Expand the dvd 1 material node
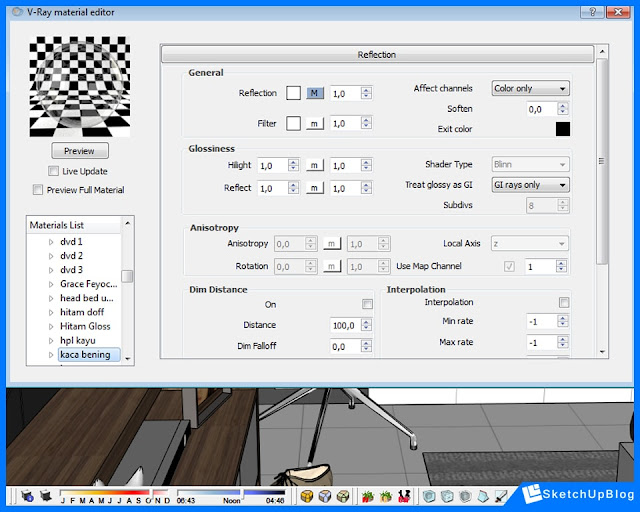The height and width of the screenshot is (512, 640). point(51,242)
